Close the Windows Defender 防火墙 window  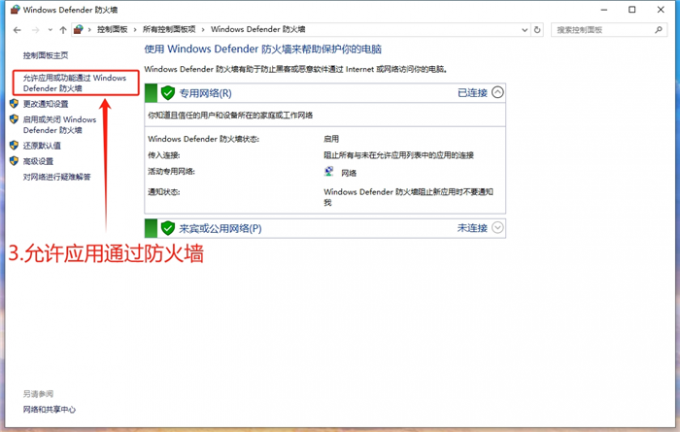[x=661, y=10]
